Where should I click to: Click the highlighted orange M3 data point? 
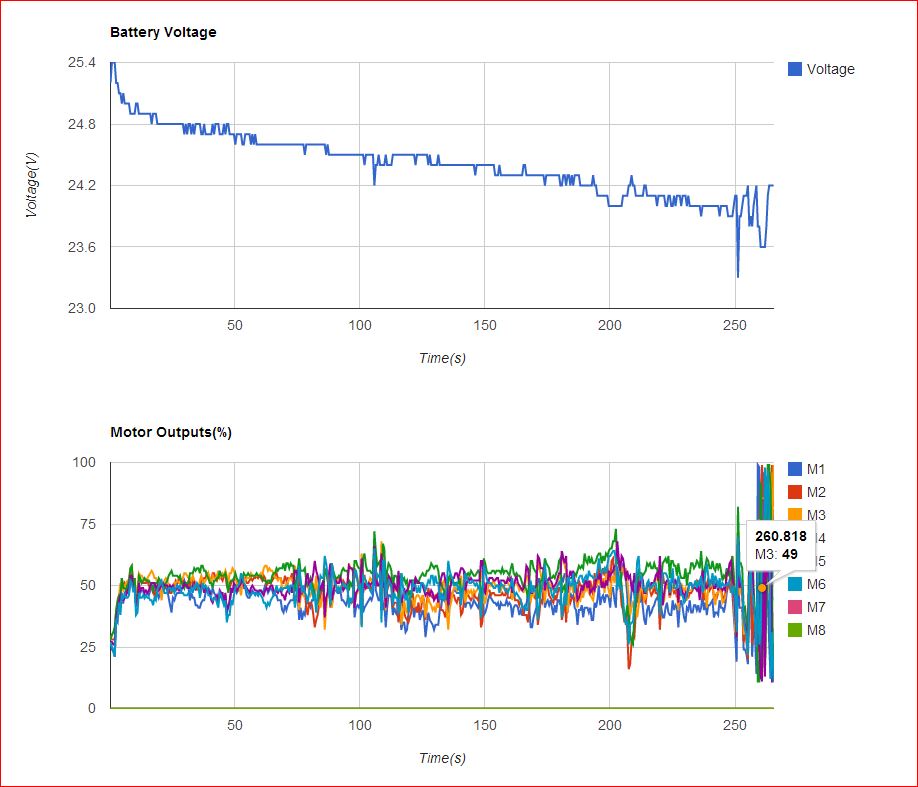(762, 588)
